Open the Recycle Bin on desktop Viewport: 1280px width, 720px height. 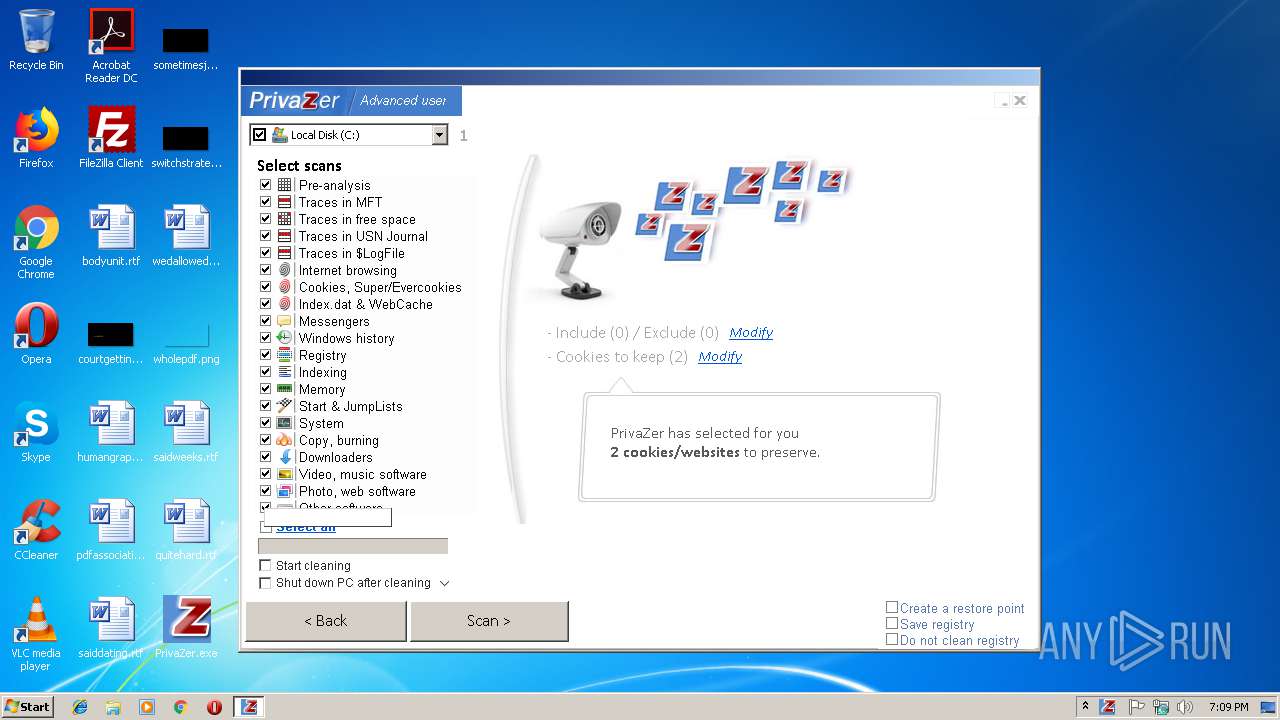36,40
